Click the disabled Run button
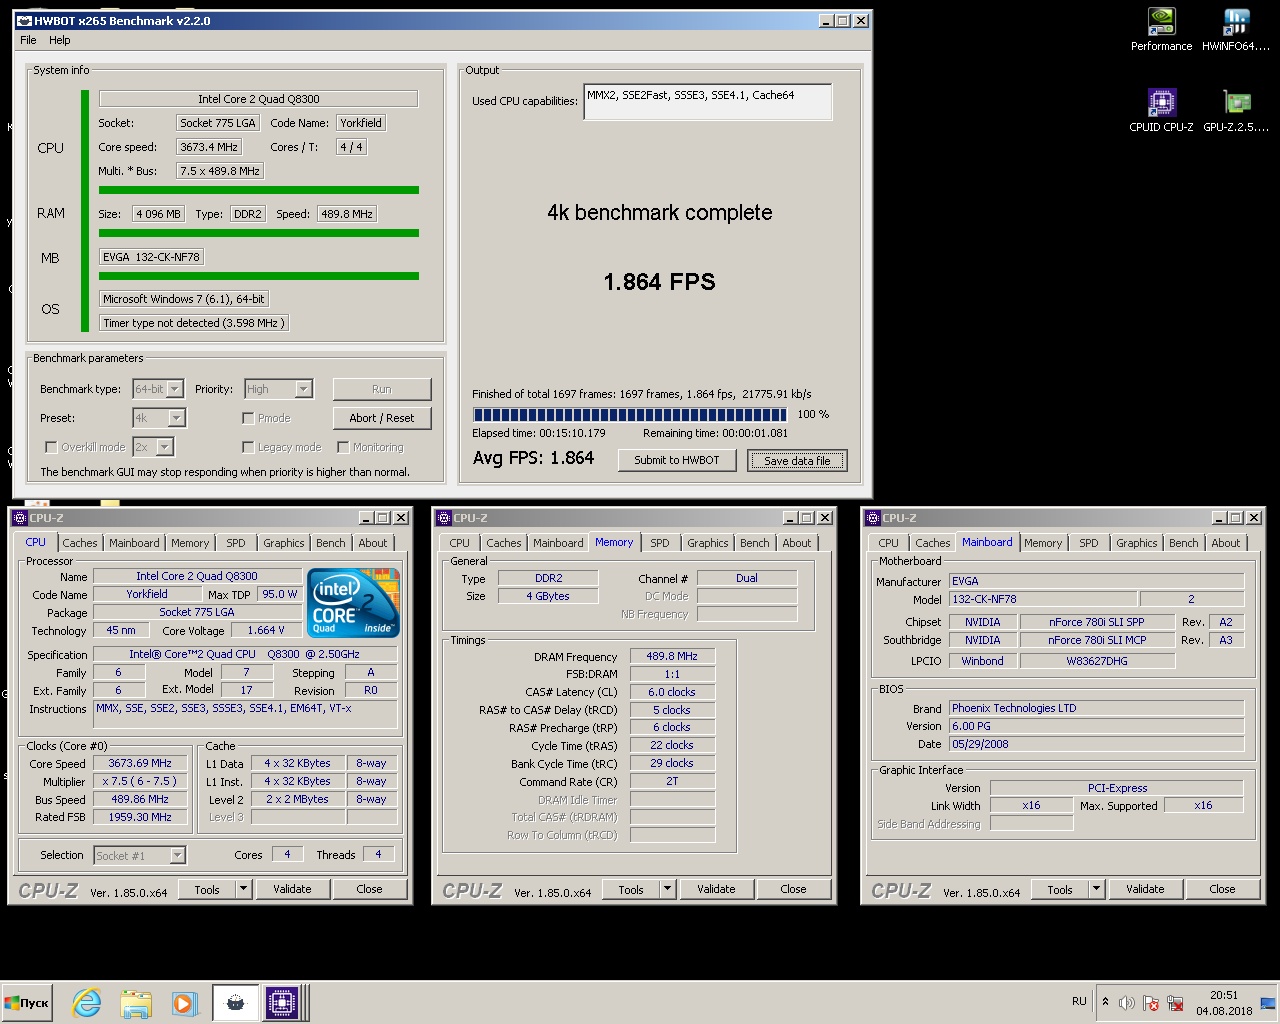The width and height of the screenshot is (1280, 1024). (382, 389)
